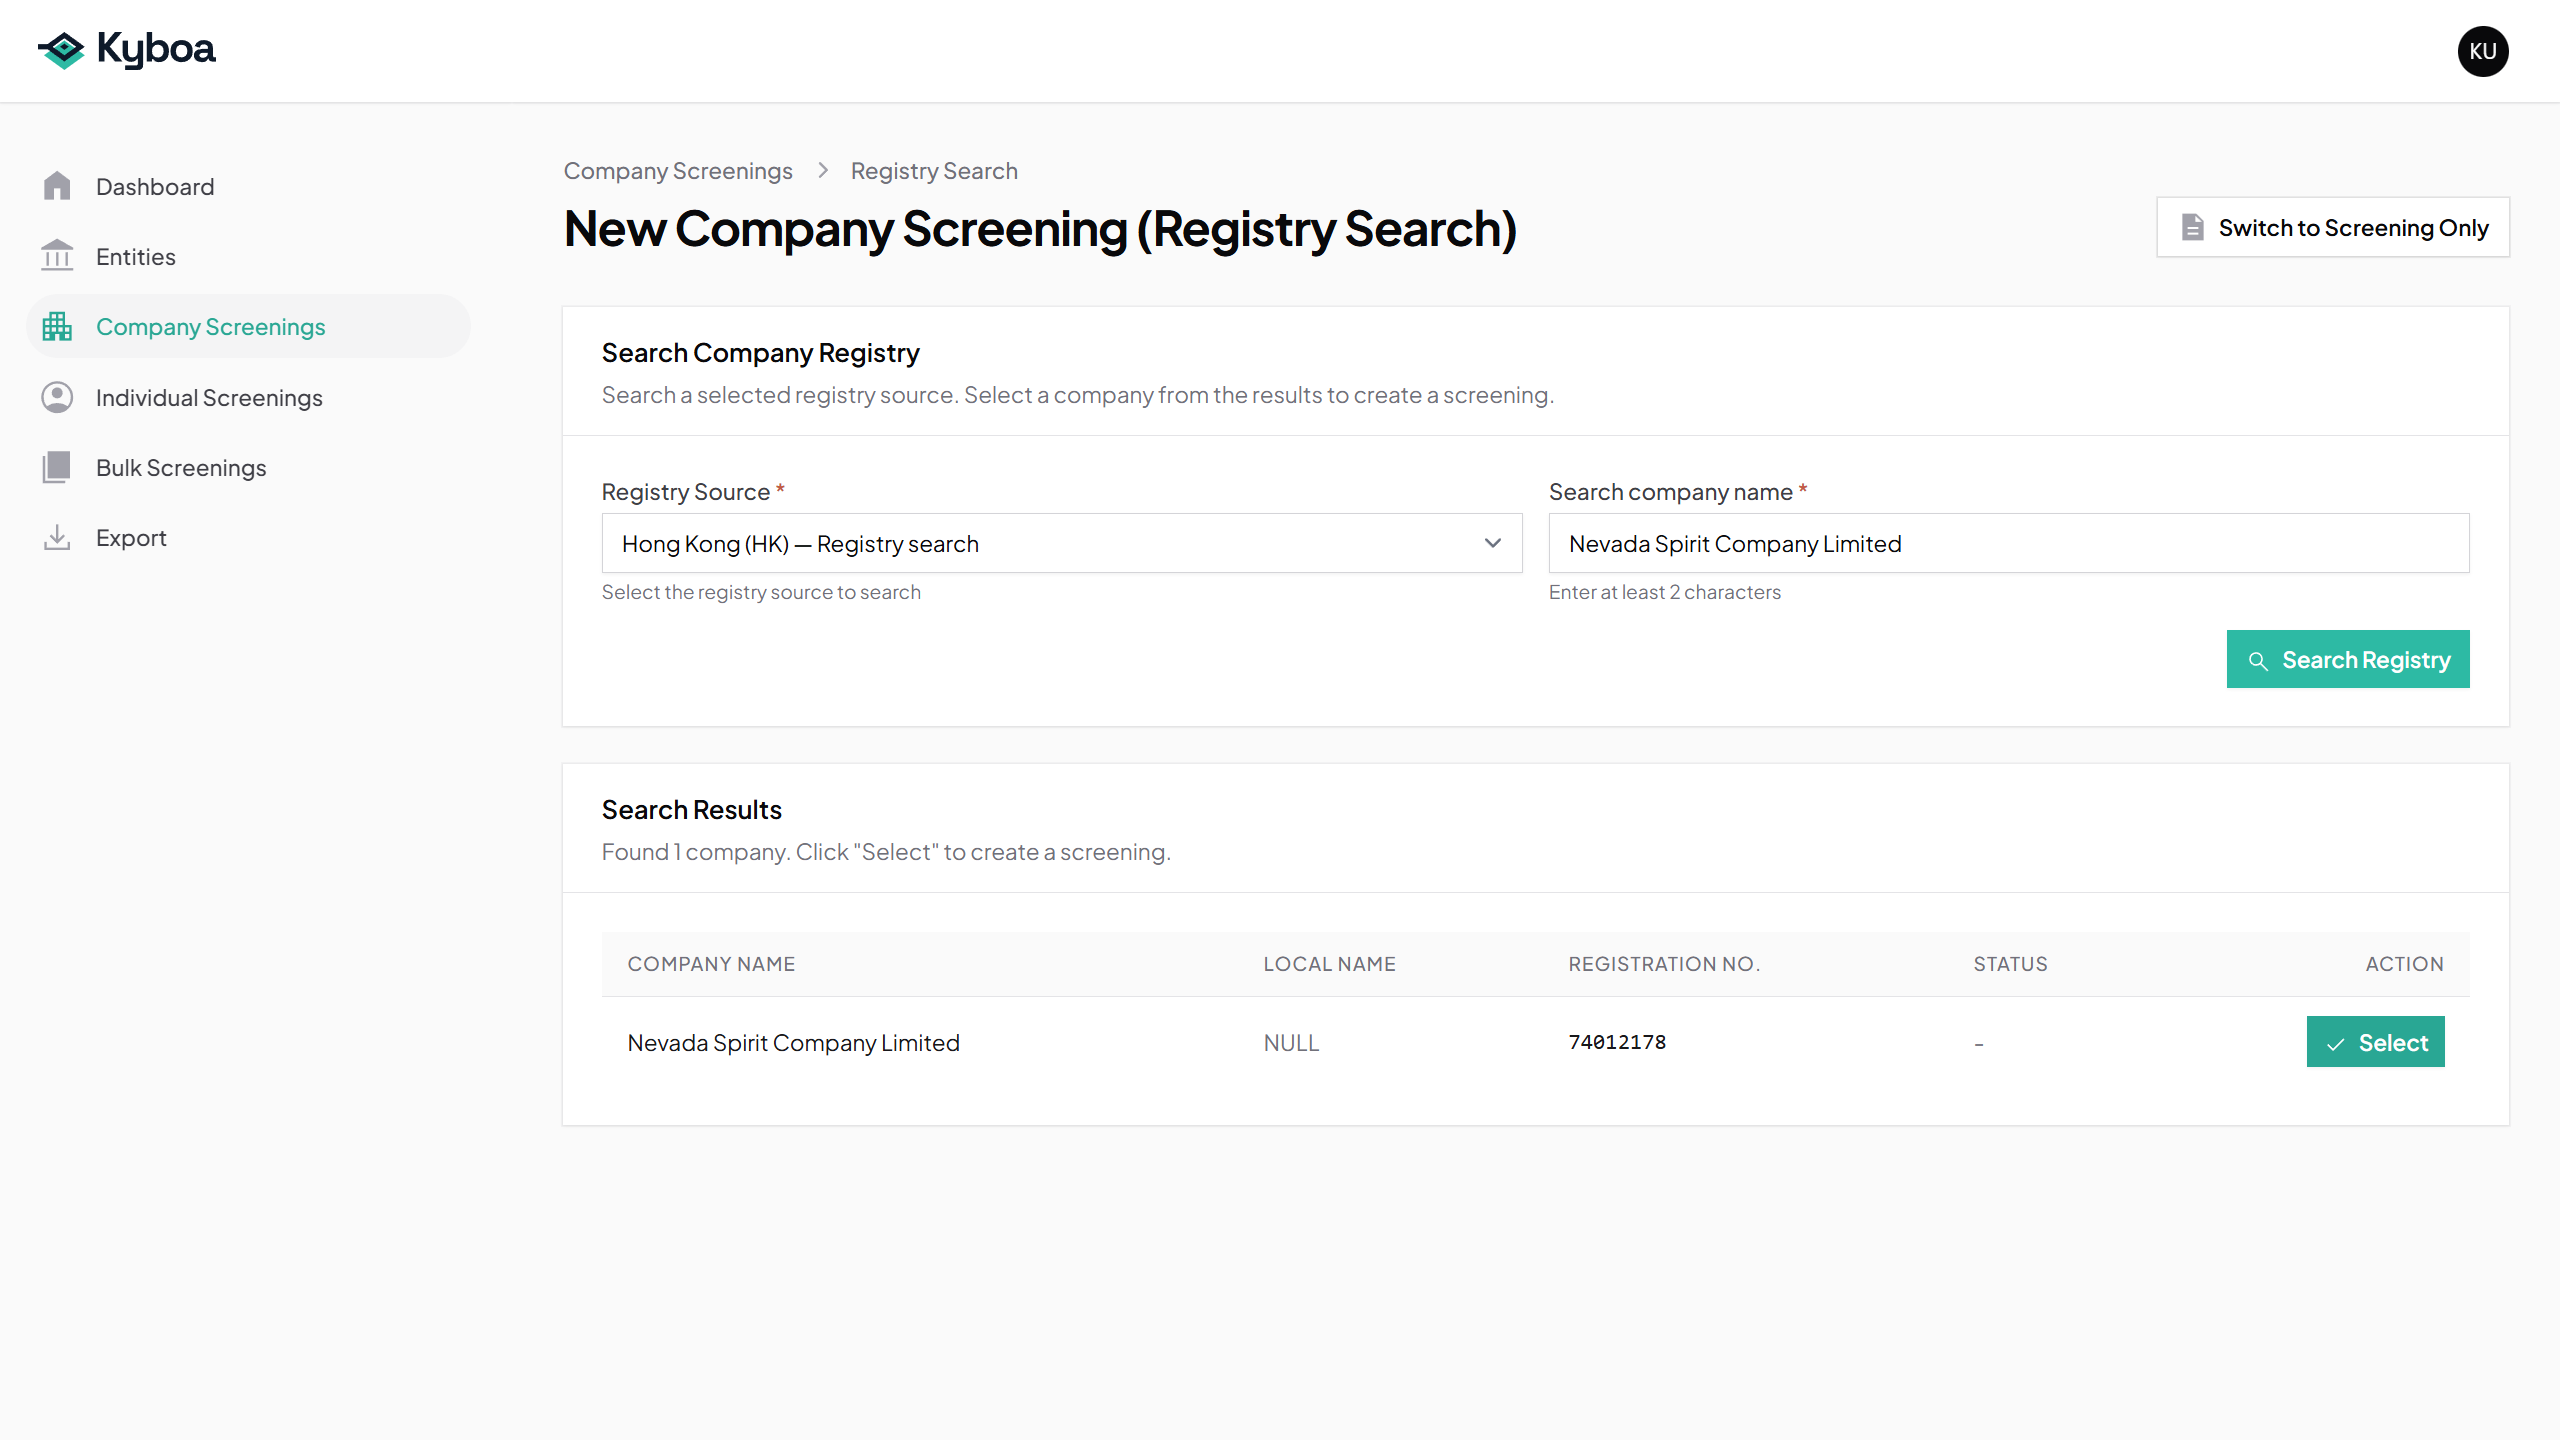Click the Kyboa wordmark text
2560x1440 pixels.
click(x=156, y=49)
